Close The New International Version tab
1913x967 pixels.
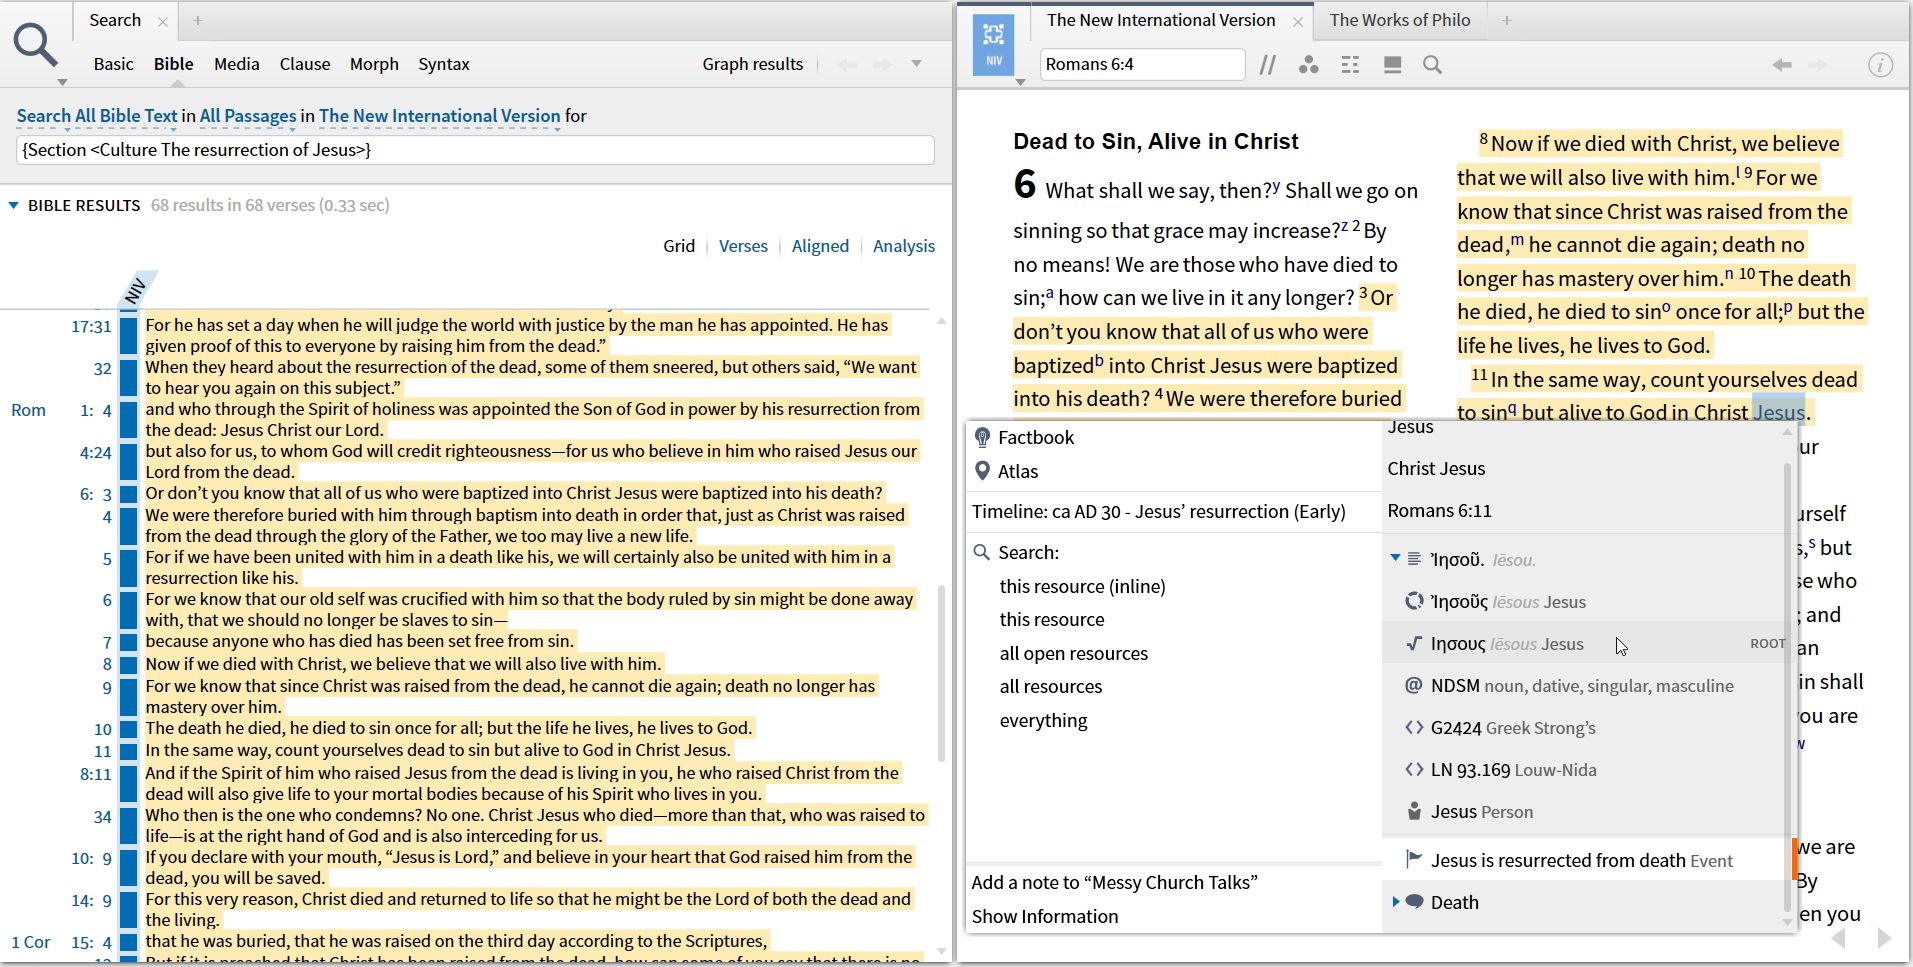[1298, 21]
